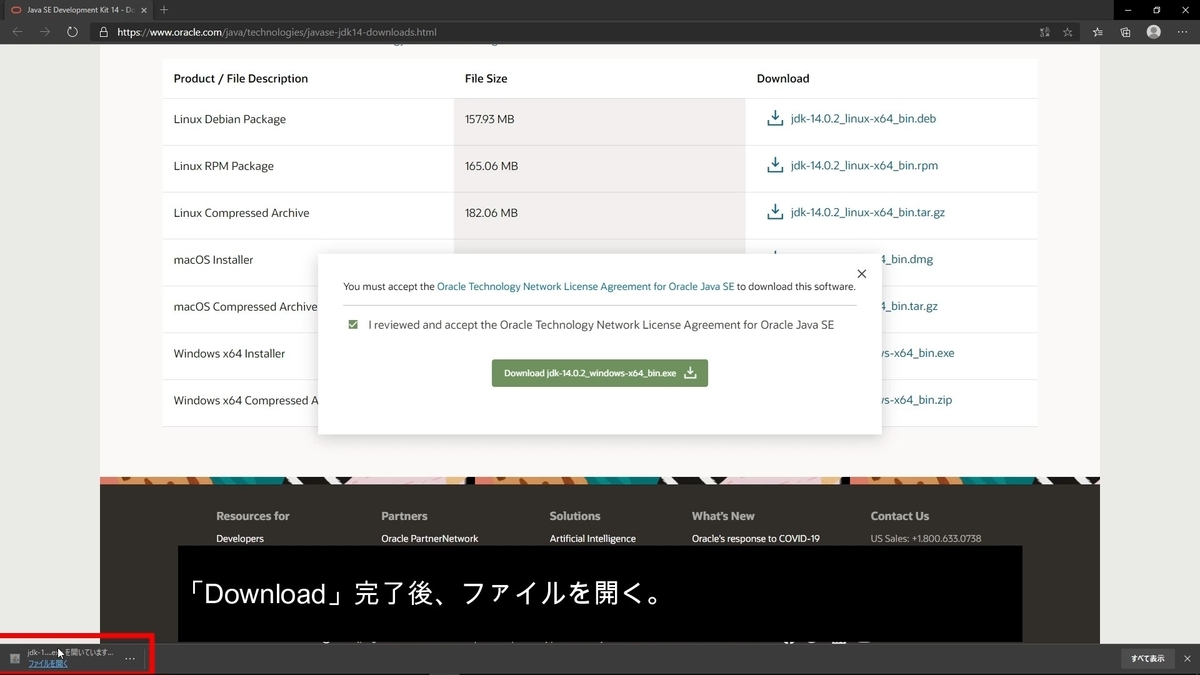Click the '165.06 MB' file size
The height and width of the screenshot is (675, 1200).
pos(492,166)
